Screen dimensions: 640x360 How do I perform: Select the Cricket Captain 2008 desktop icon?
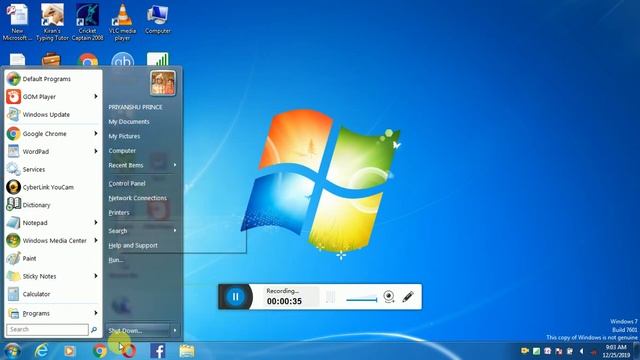(x=87, y=22)
